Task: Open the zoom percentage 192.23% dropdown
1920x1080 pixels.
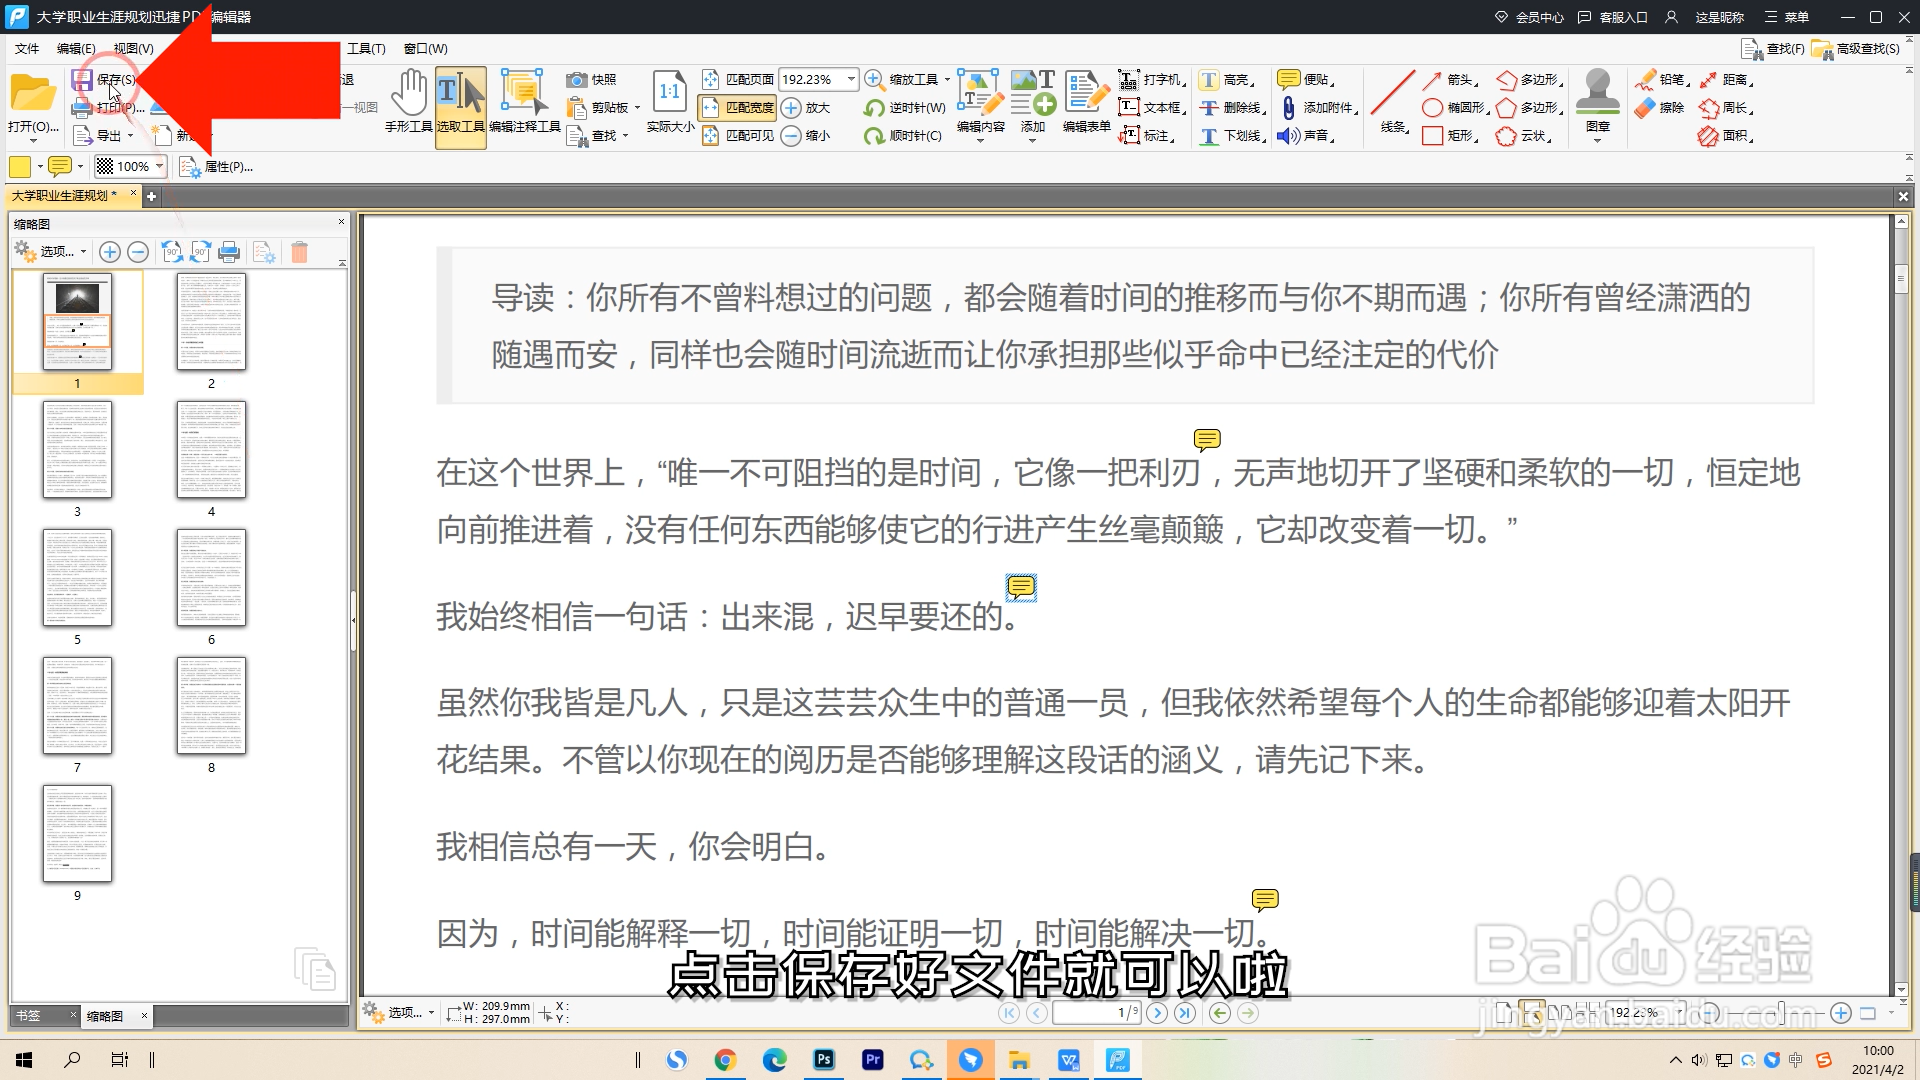Action: 851,79
